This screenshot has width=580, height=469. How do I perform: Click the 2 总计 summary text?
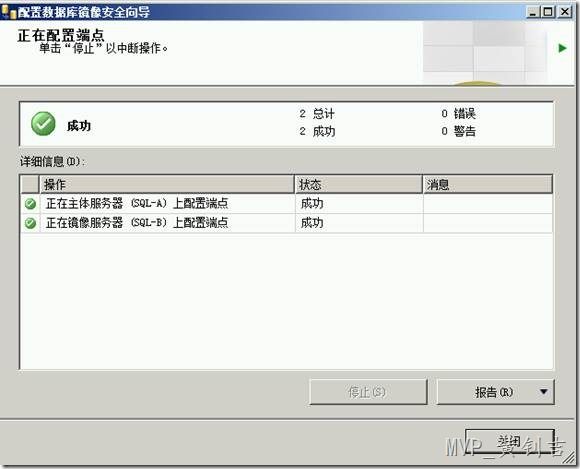pos(317,114)
